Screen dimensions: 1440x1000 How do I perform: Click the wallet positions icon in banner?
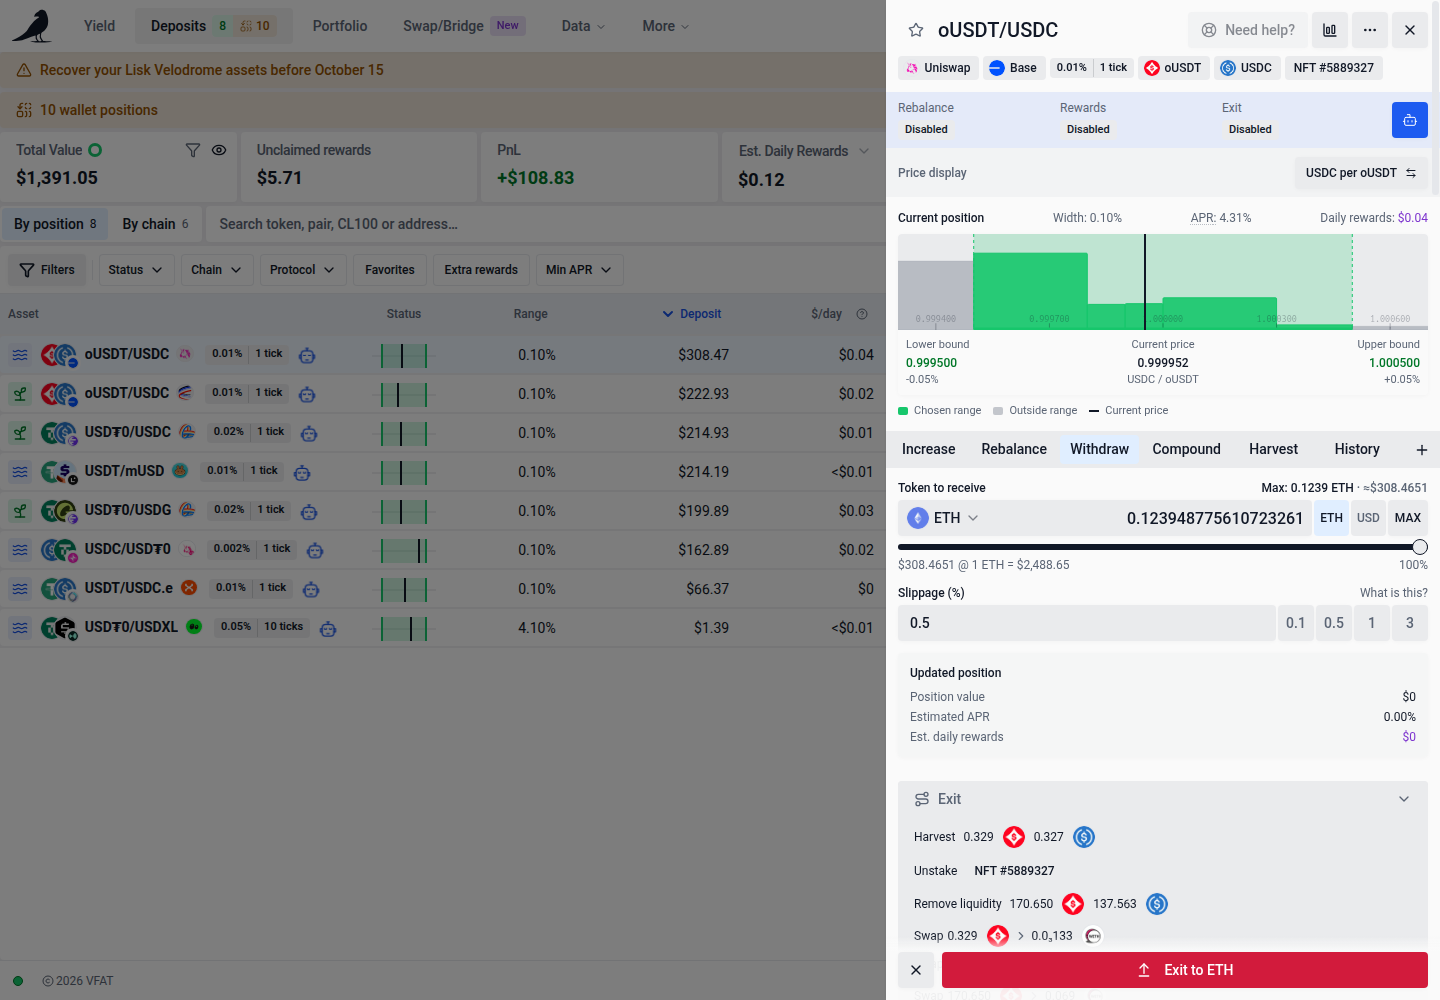[x=23, y=110]
